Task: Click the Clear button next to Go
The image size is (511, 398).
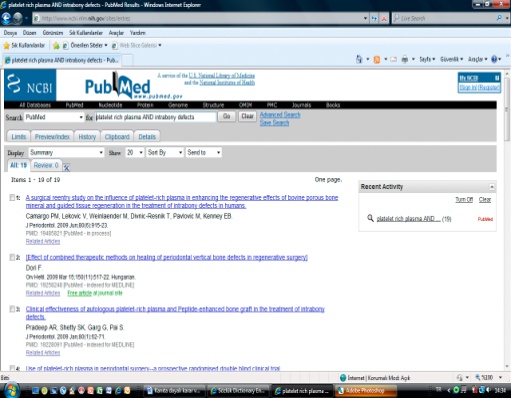Action: [x=247, y=116]
